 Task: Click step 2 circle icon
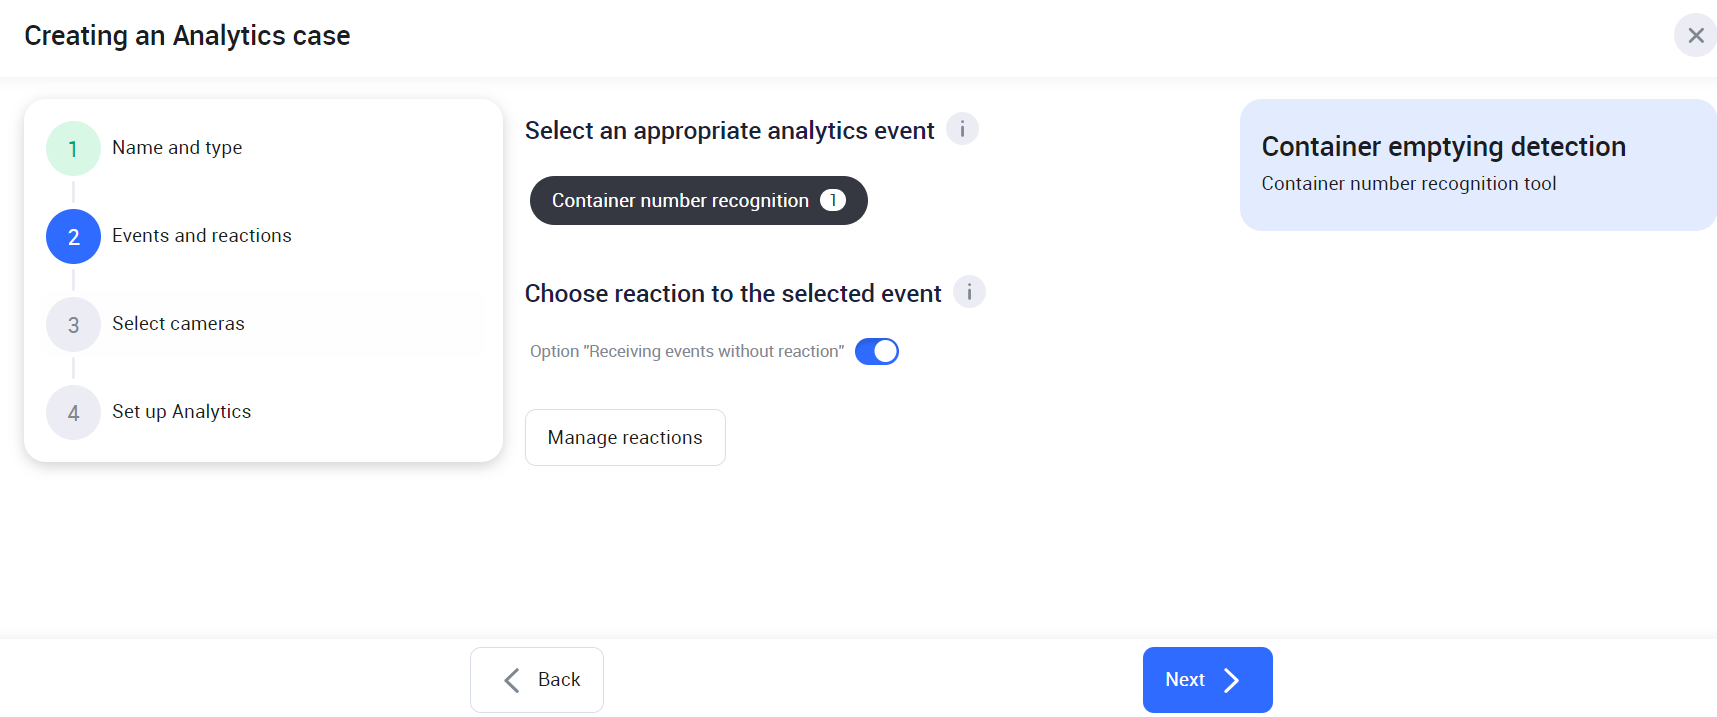tap(73, 237)
